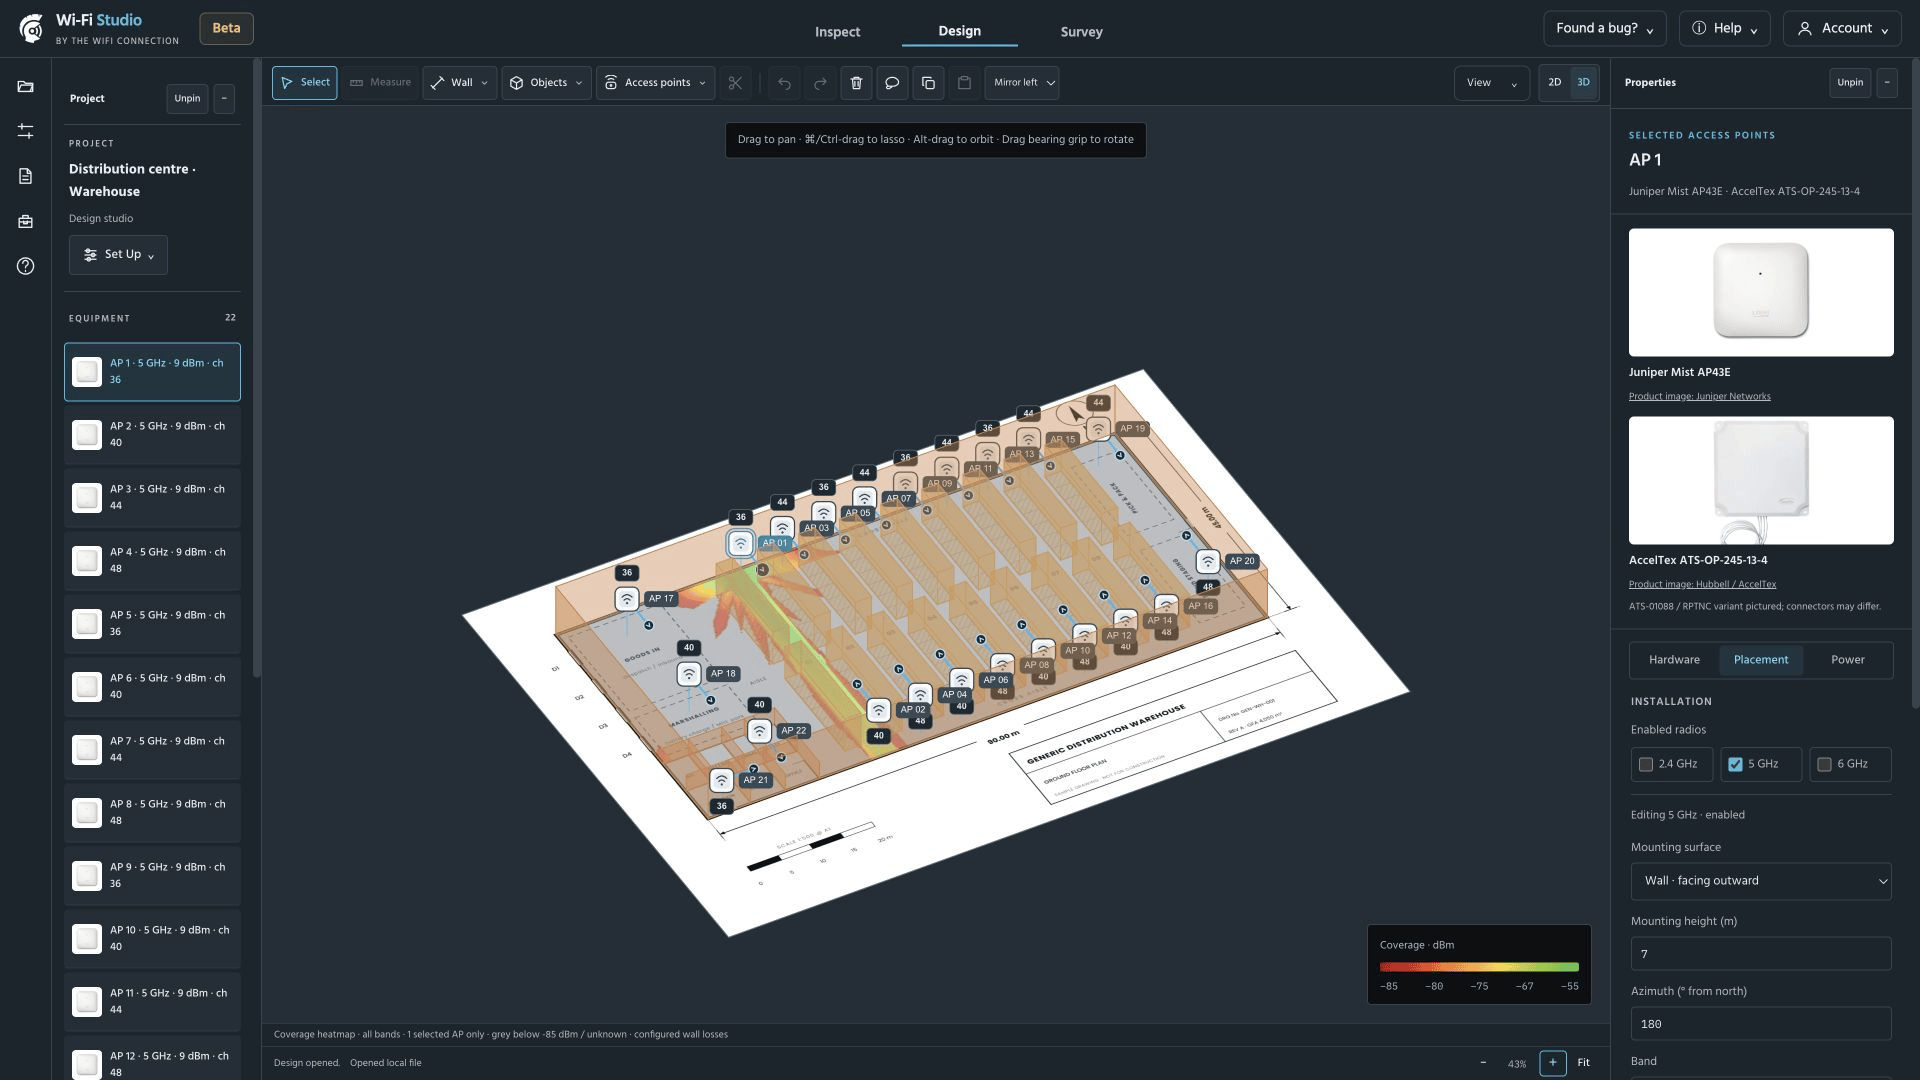Click the zoom in plus button
The height and width of the screenshot is (1080, 1920).
coord(1553,1063)
